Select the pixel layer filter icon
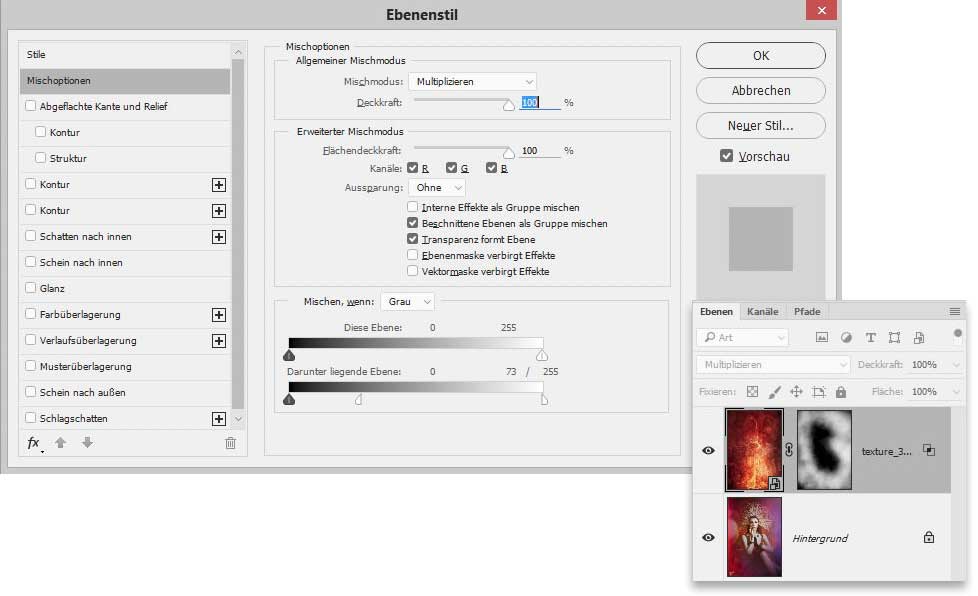 point(822,338)
